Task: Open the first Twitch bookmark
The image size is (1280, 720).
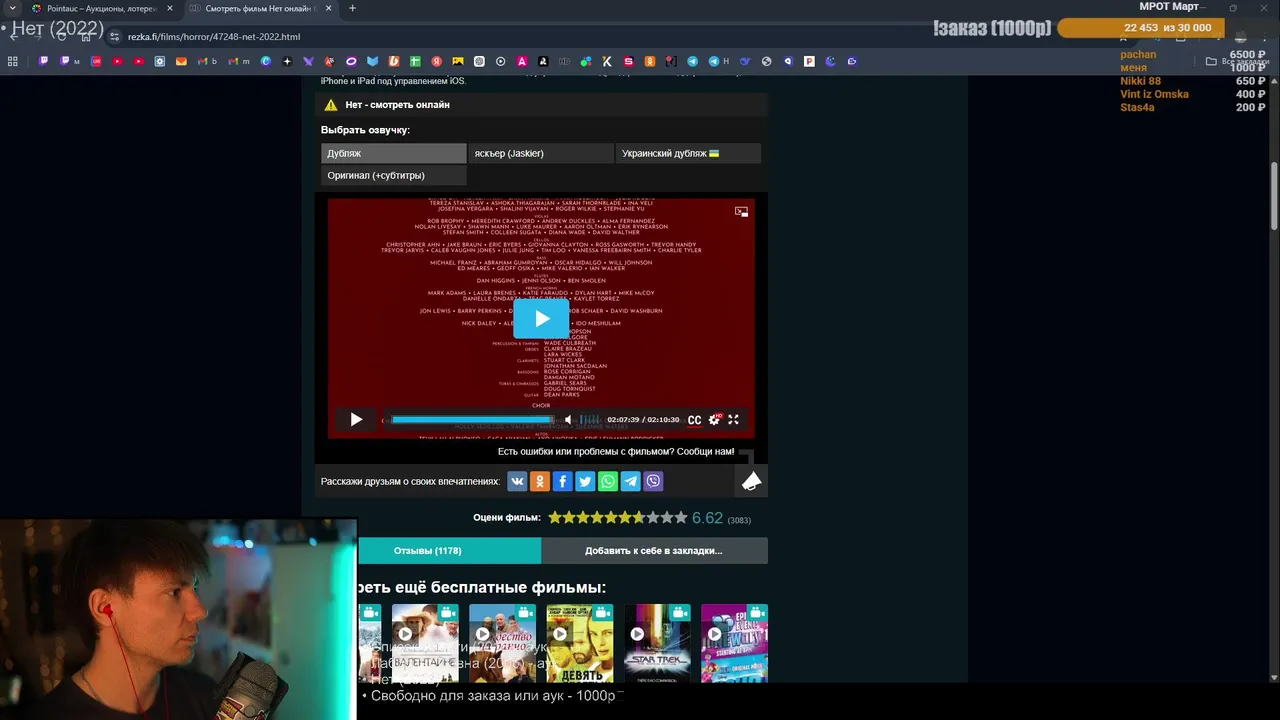Action: 43,61
